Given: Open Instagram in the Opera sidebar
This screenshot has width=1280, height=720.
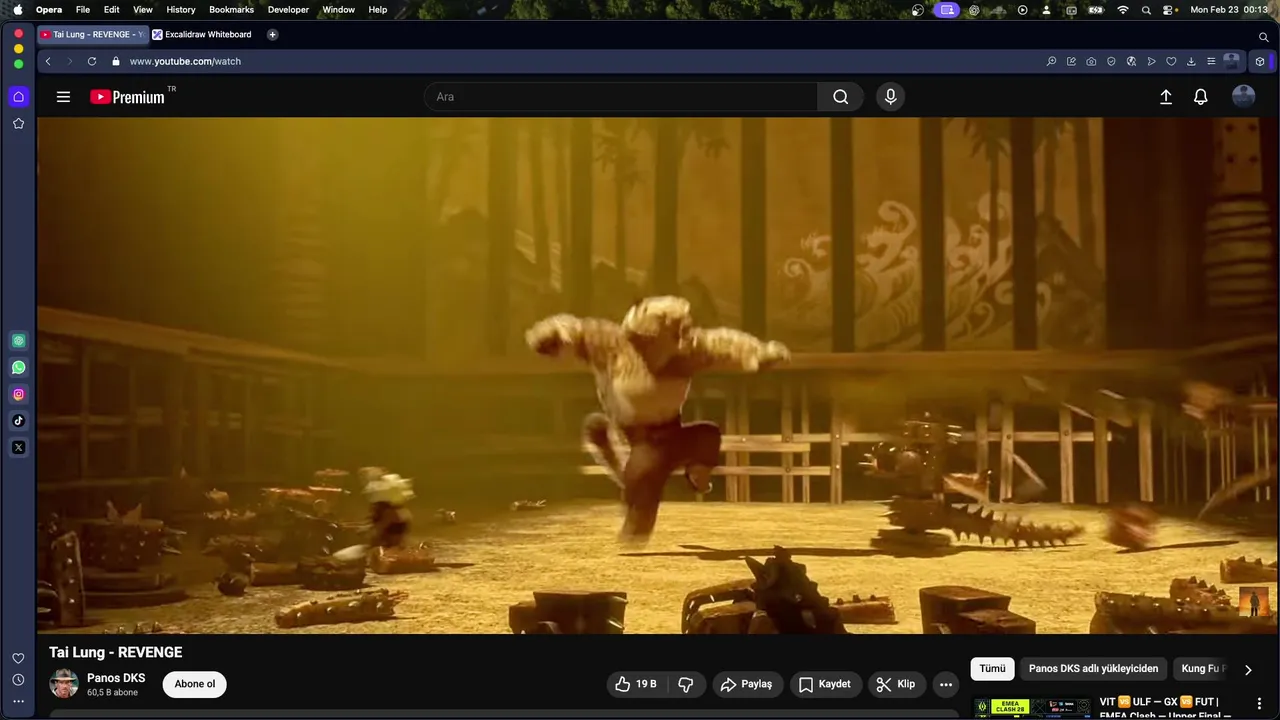Looking at the screenshot, I should point(18,394).
